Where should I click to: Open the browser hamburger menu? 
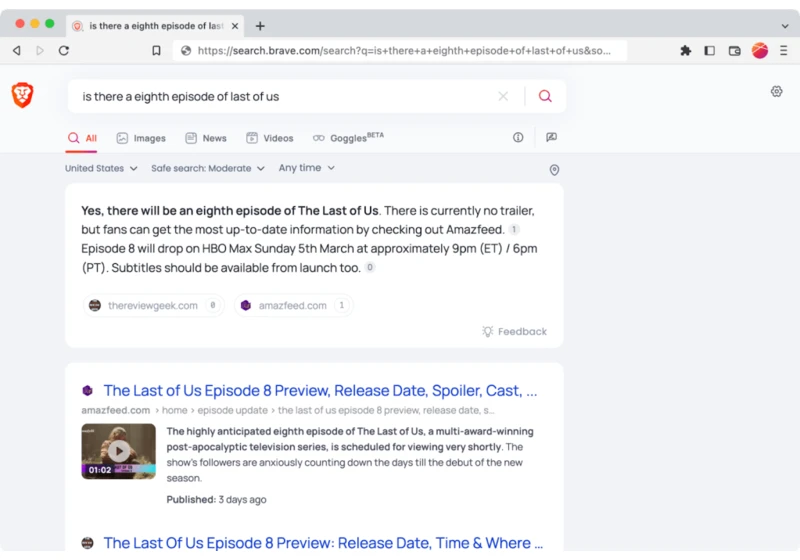point(783,50)
